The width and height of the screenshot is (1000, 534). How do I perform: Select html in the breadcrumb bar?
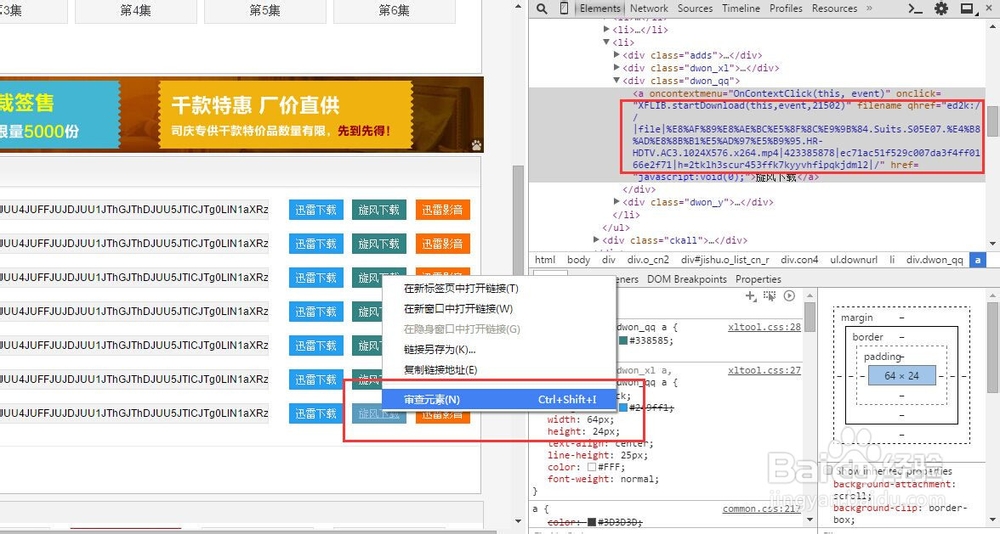pyautogui.click(x=545, y=260)
